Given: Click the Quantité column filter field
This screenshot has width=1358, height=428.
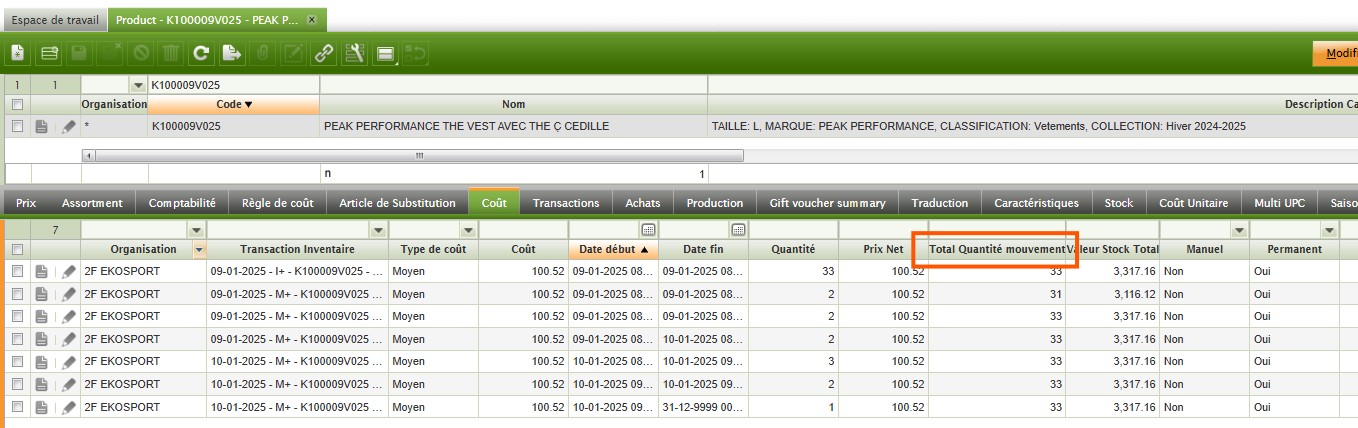Looking at the screenshot, I should [x=793, y=230].
